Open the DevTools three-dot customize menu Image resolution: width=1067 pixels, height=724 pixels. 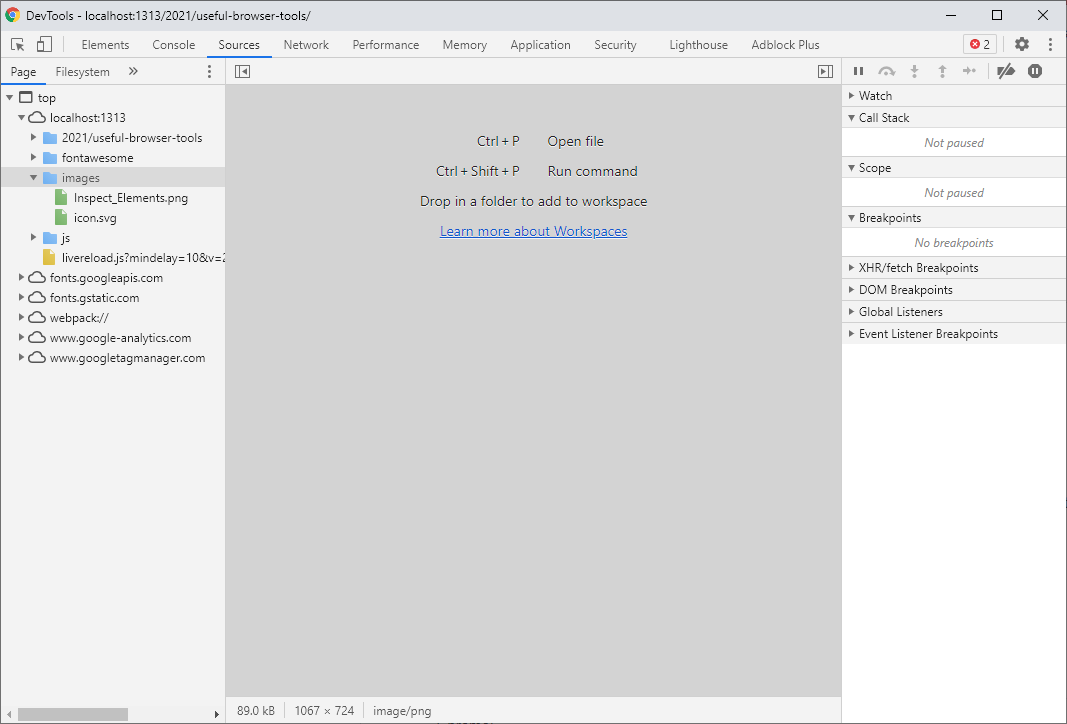point(1050,44)
